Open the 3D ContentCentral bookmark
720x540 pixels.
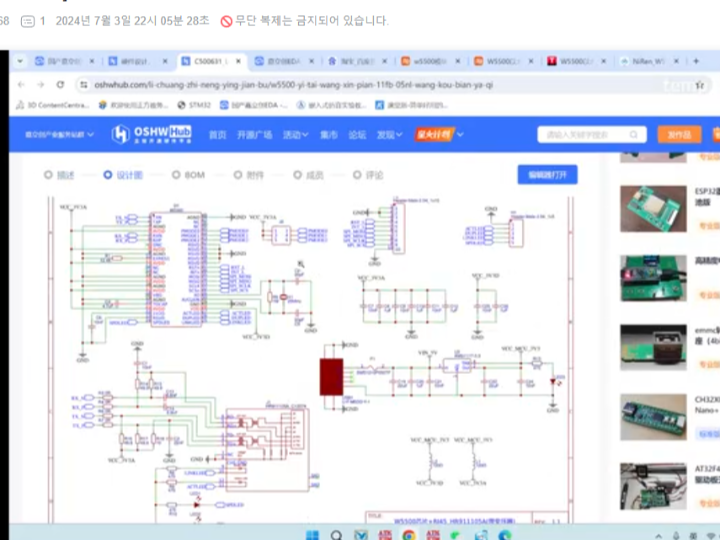click(x=57, y=104)
